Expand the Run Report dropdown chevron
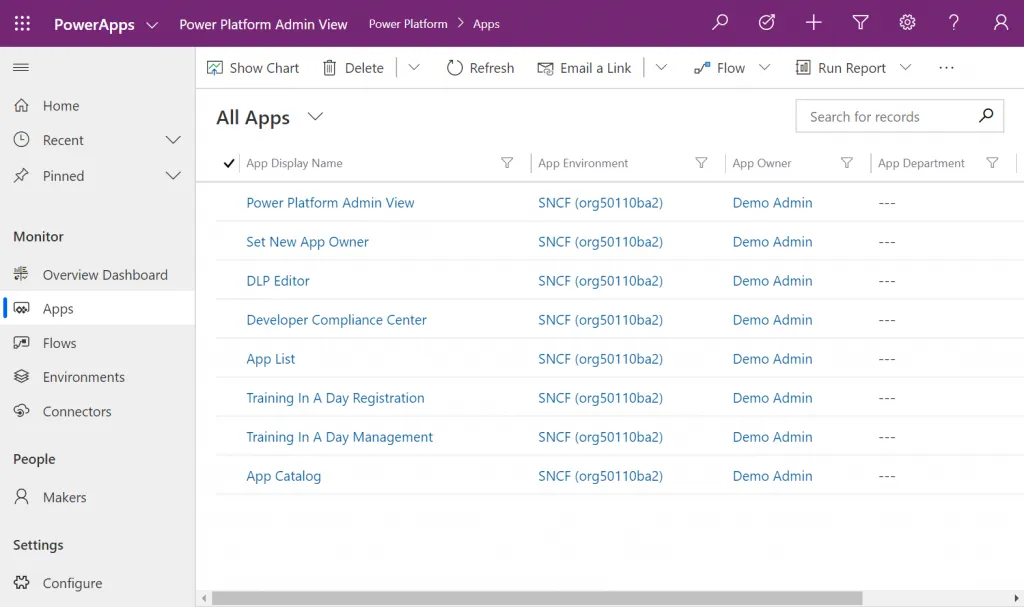Image resolution: width=1024 pixels, height=607 pixels. (905, 67)
